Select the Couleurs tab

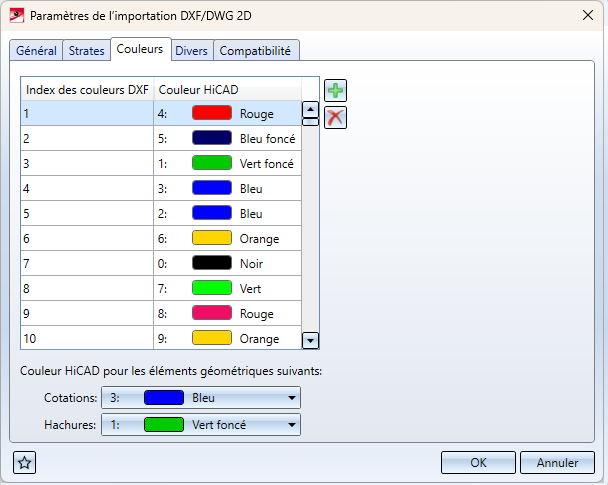[x=140, y=49]
